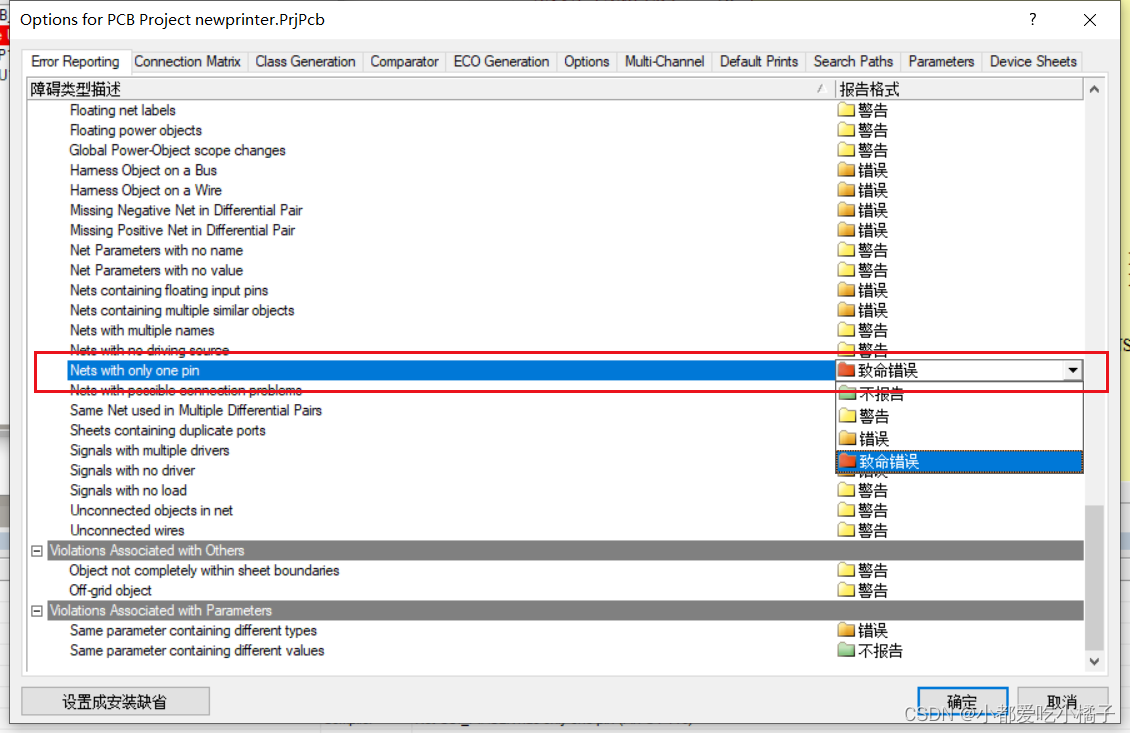Open the Class Generation tab
The width and height of the screenshot is (1130, 733).
[305, 61]
